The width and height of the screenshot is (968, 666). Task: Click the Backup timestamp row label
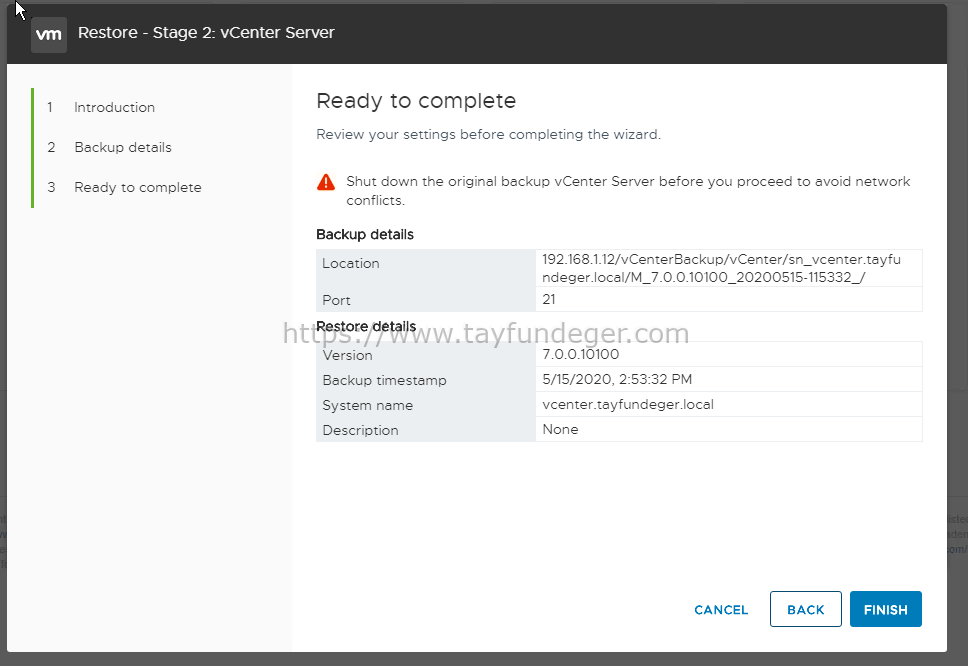point(384,380)
